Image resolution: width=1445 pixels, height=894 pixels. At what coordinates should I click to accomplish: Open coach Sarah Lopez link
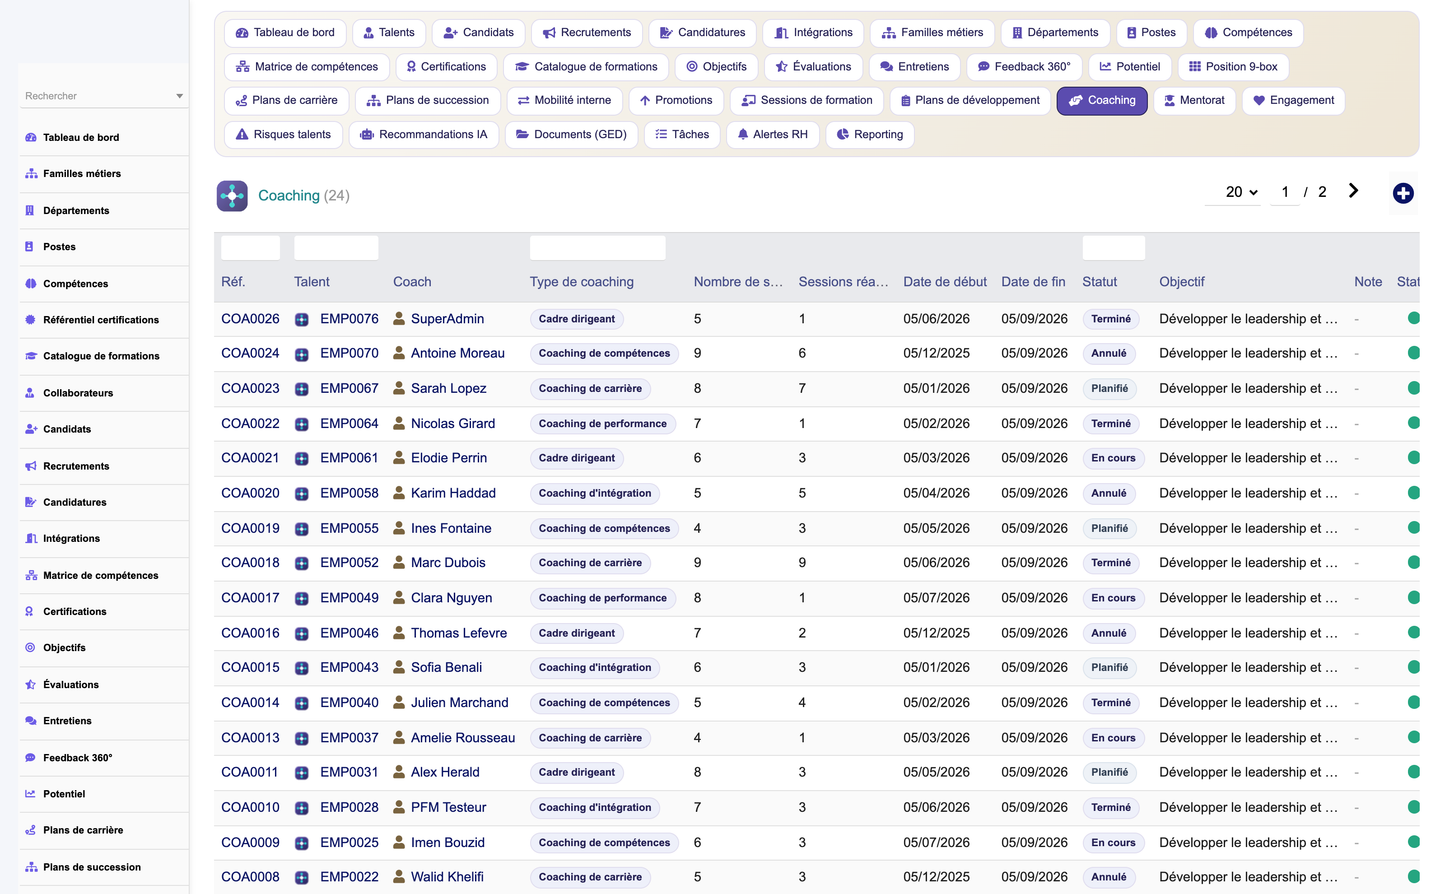click(x=449, y=388)
